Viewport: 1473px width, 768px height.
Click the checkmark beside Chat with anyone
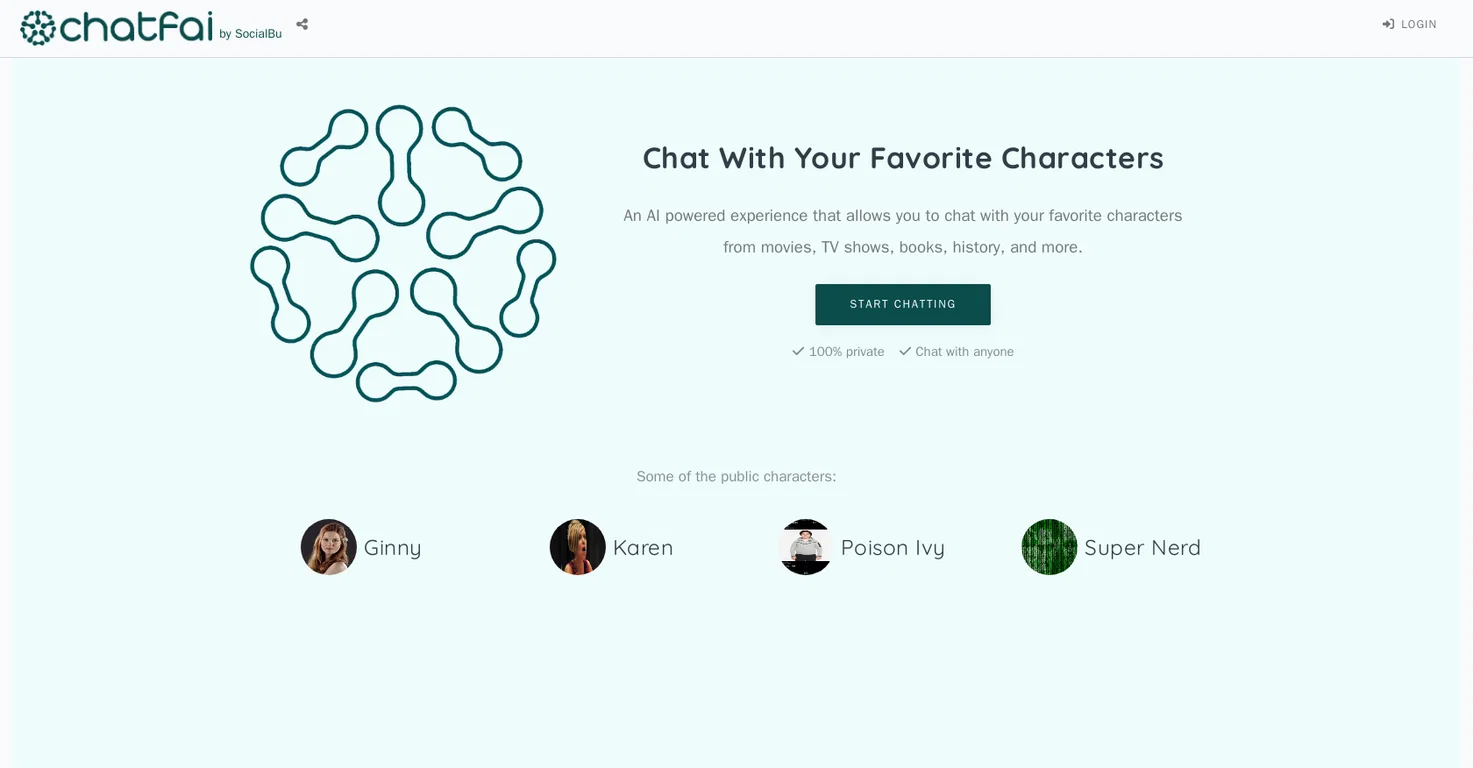click(x=905, y=351)
